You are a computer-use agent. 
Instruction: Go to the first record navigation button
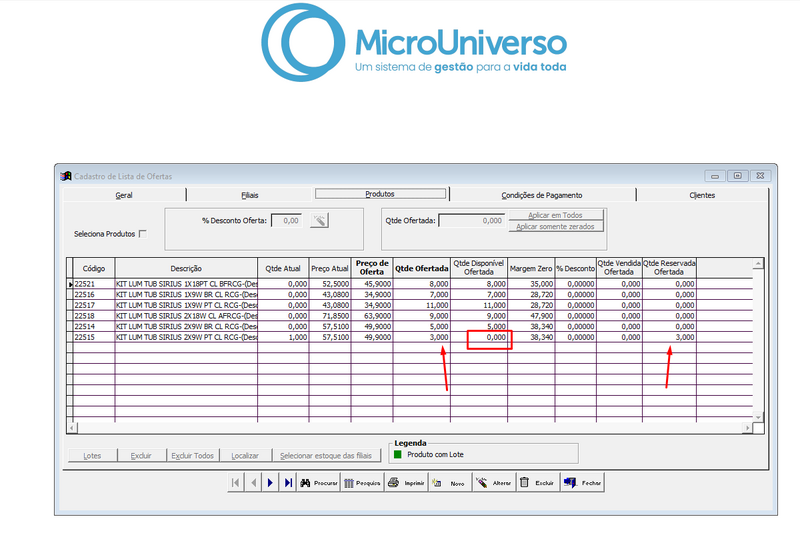pyautogui.click(x=235, y=482)
